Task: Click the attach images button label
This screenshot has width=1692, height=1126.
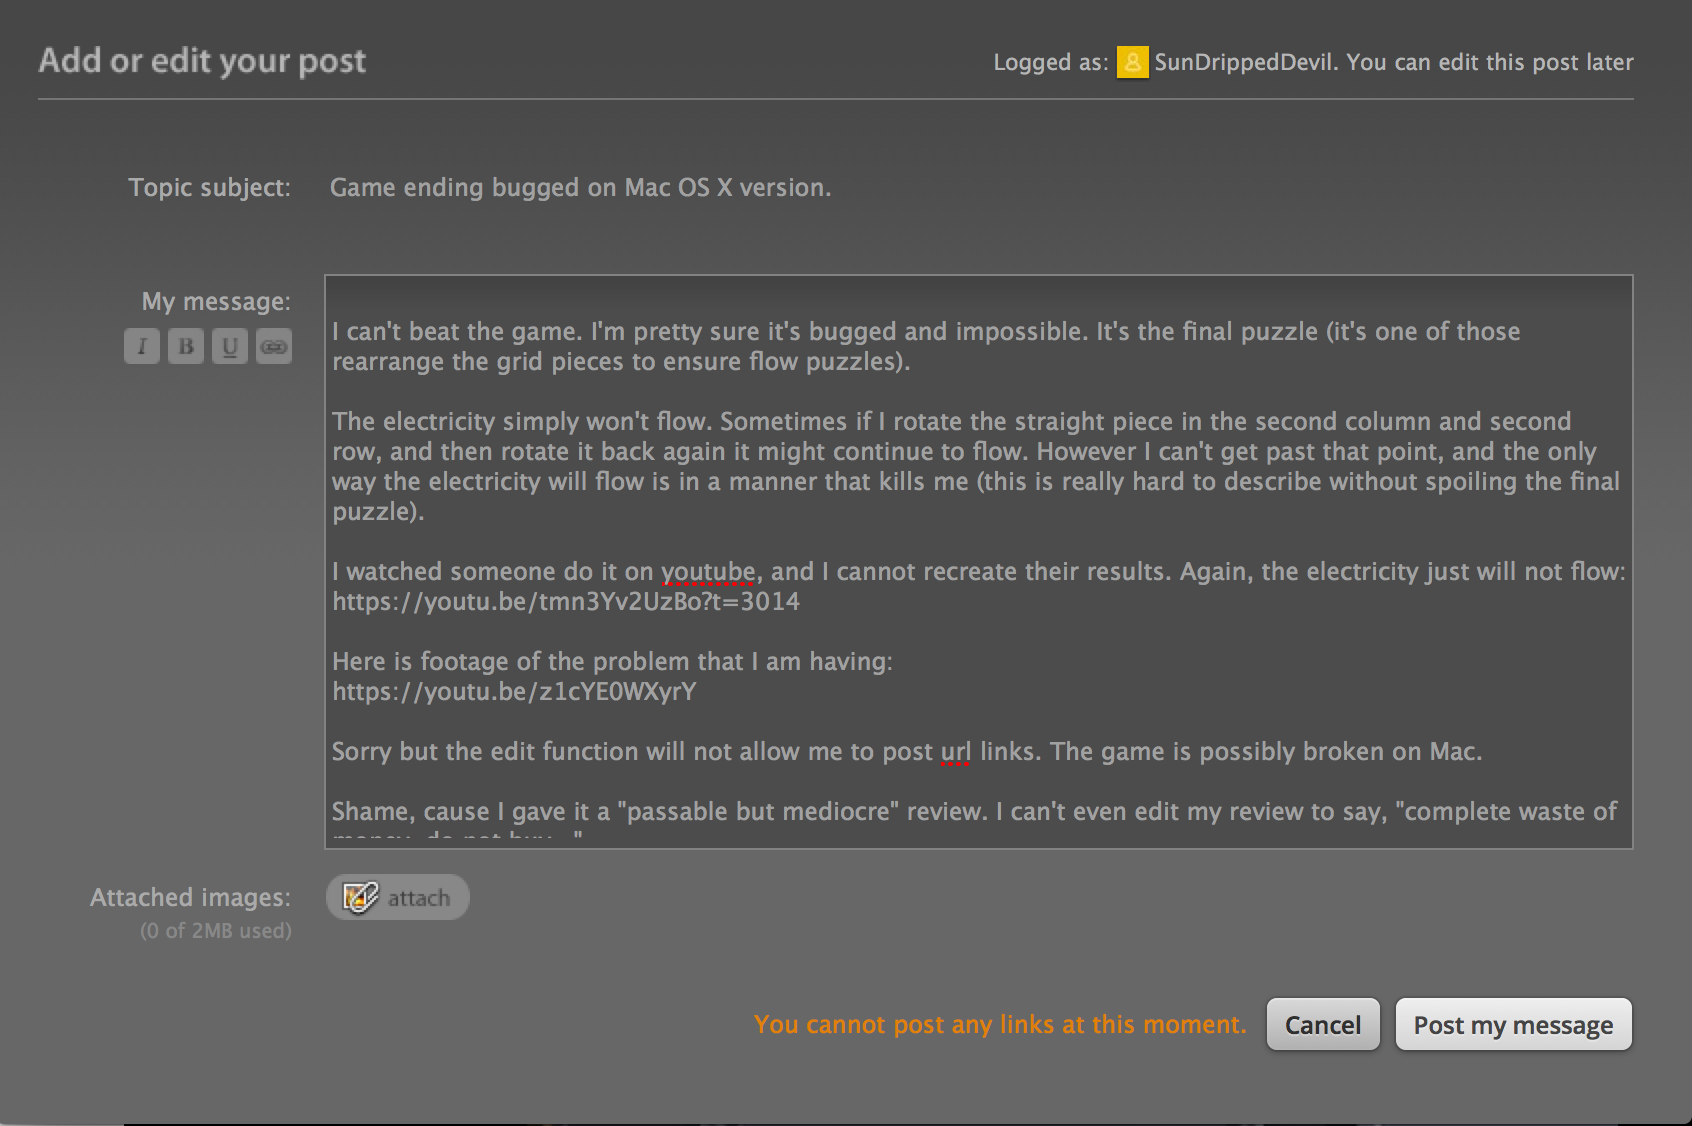Action: pos(419,898)
